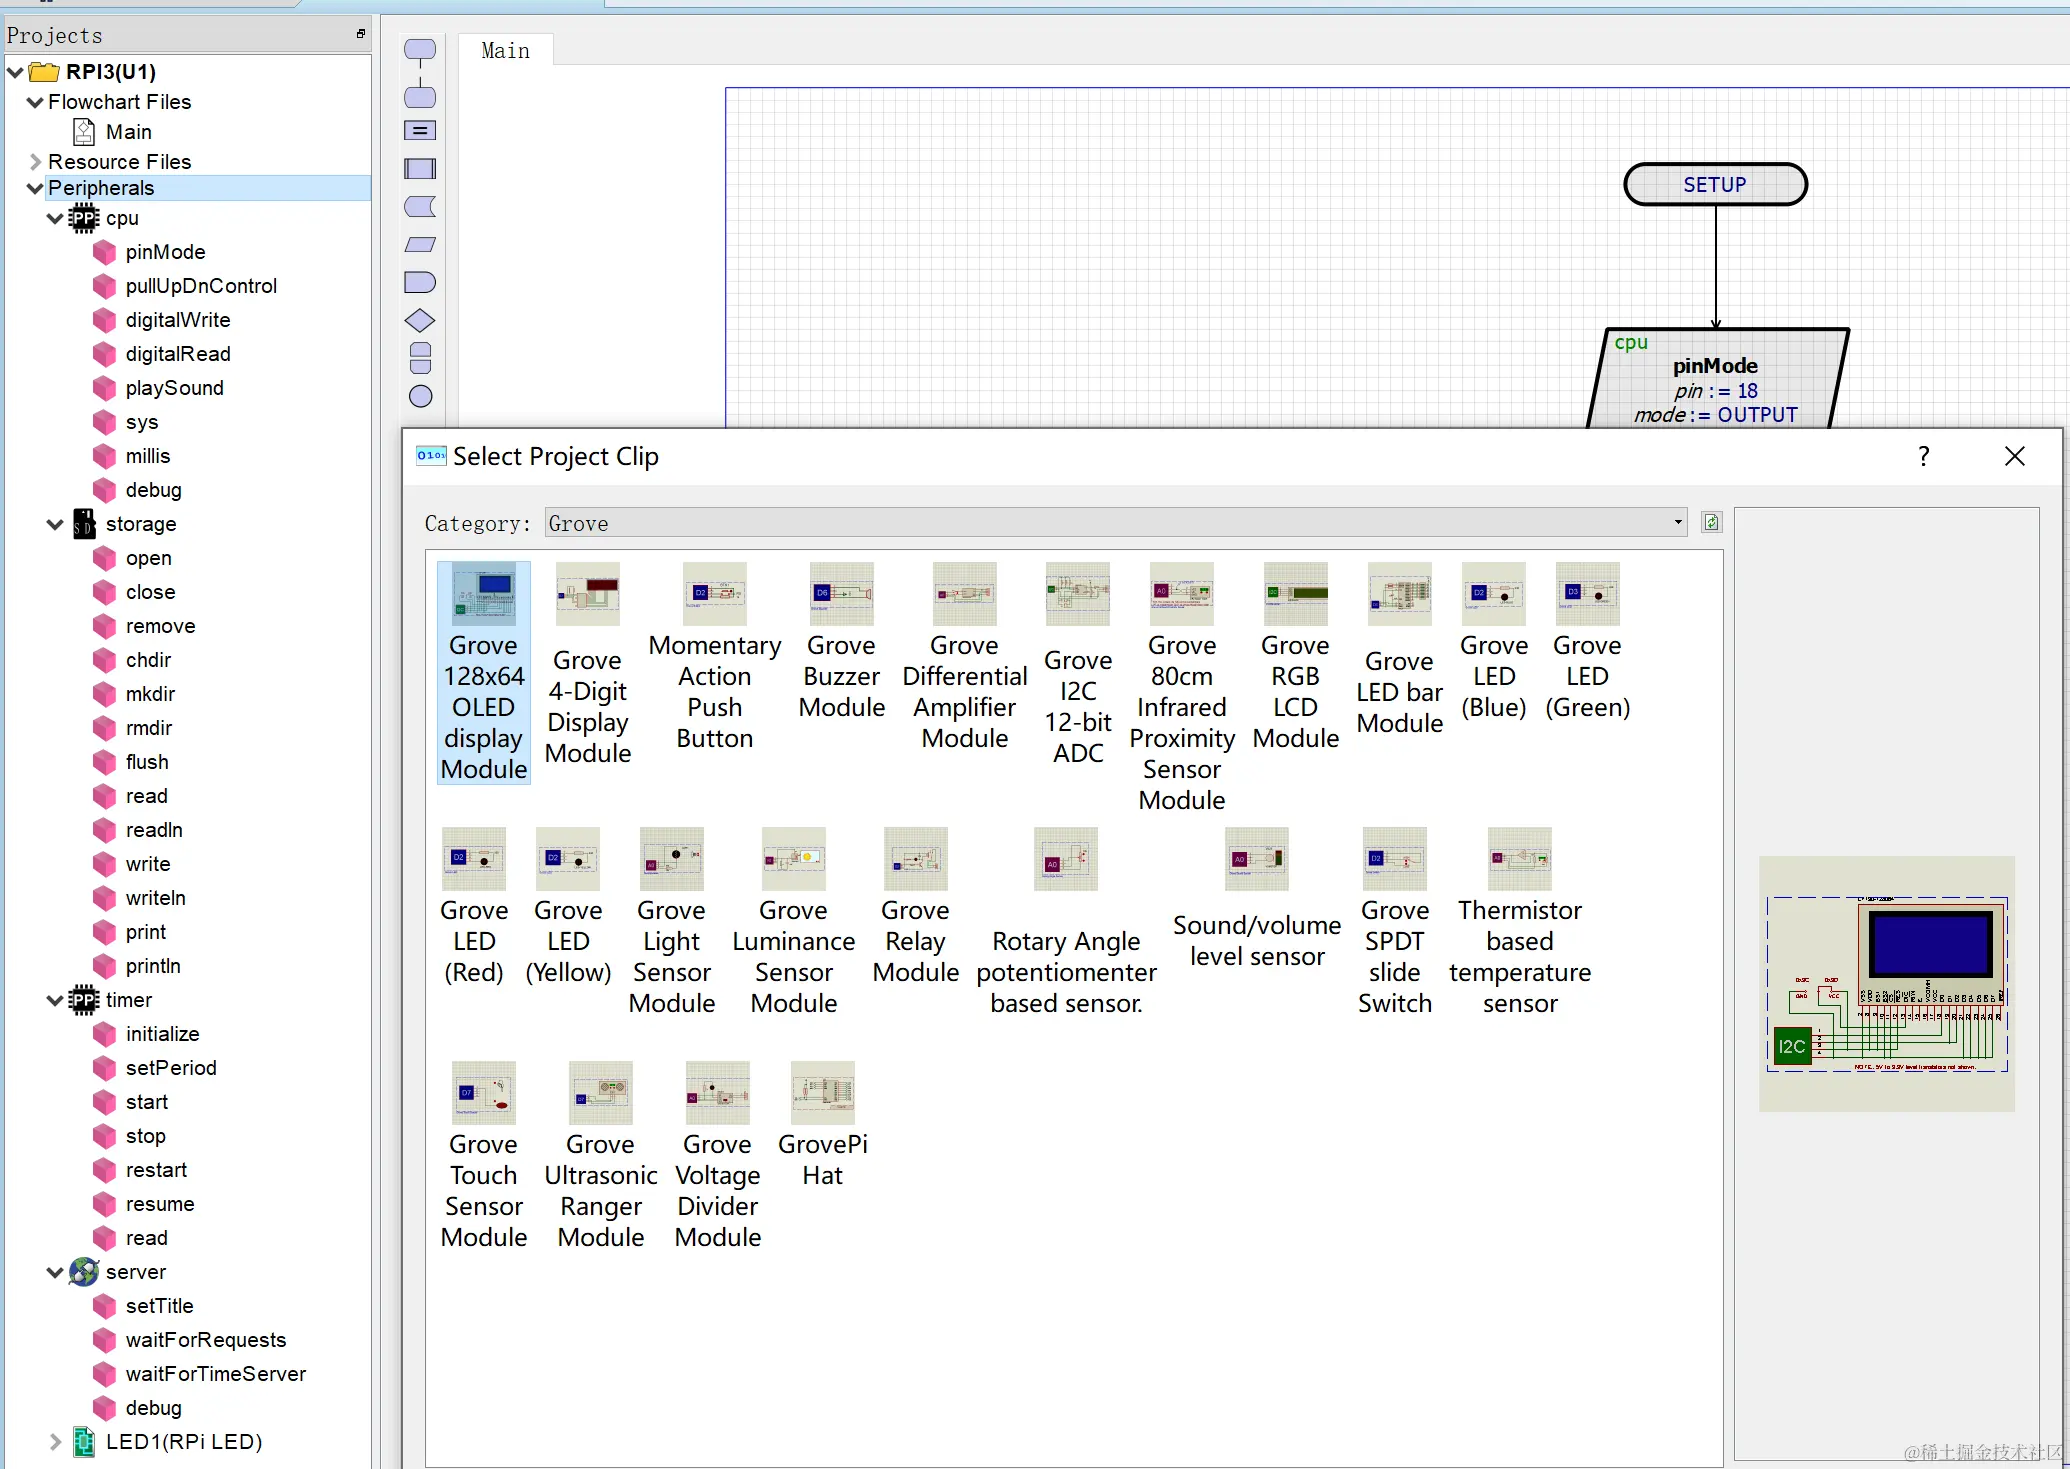Select the decision diamond flowchart shape

pyautogui.click(x=420, y=321)
